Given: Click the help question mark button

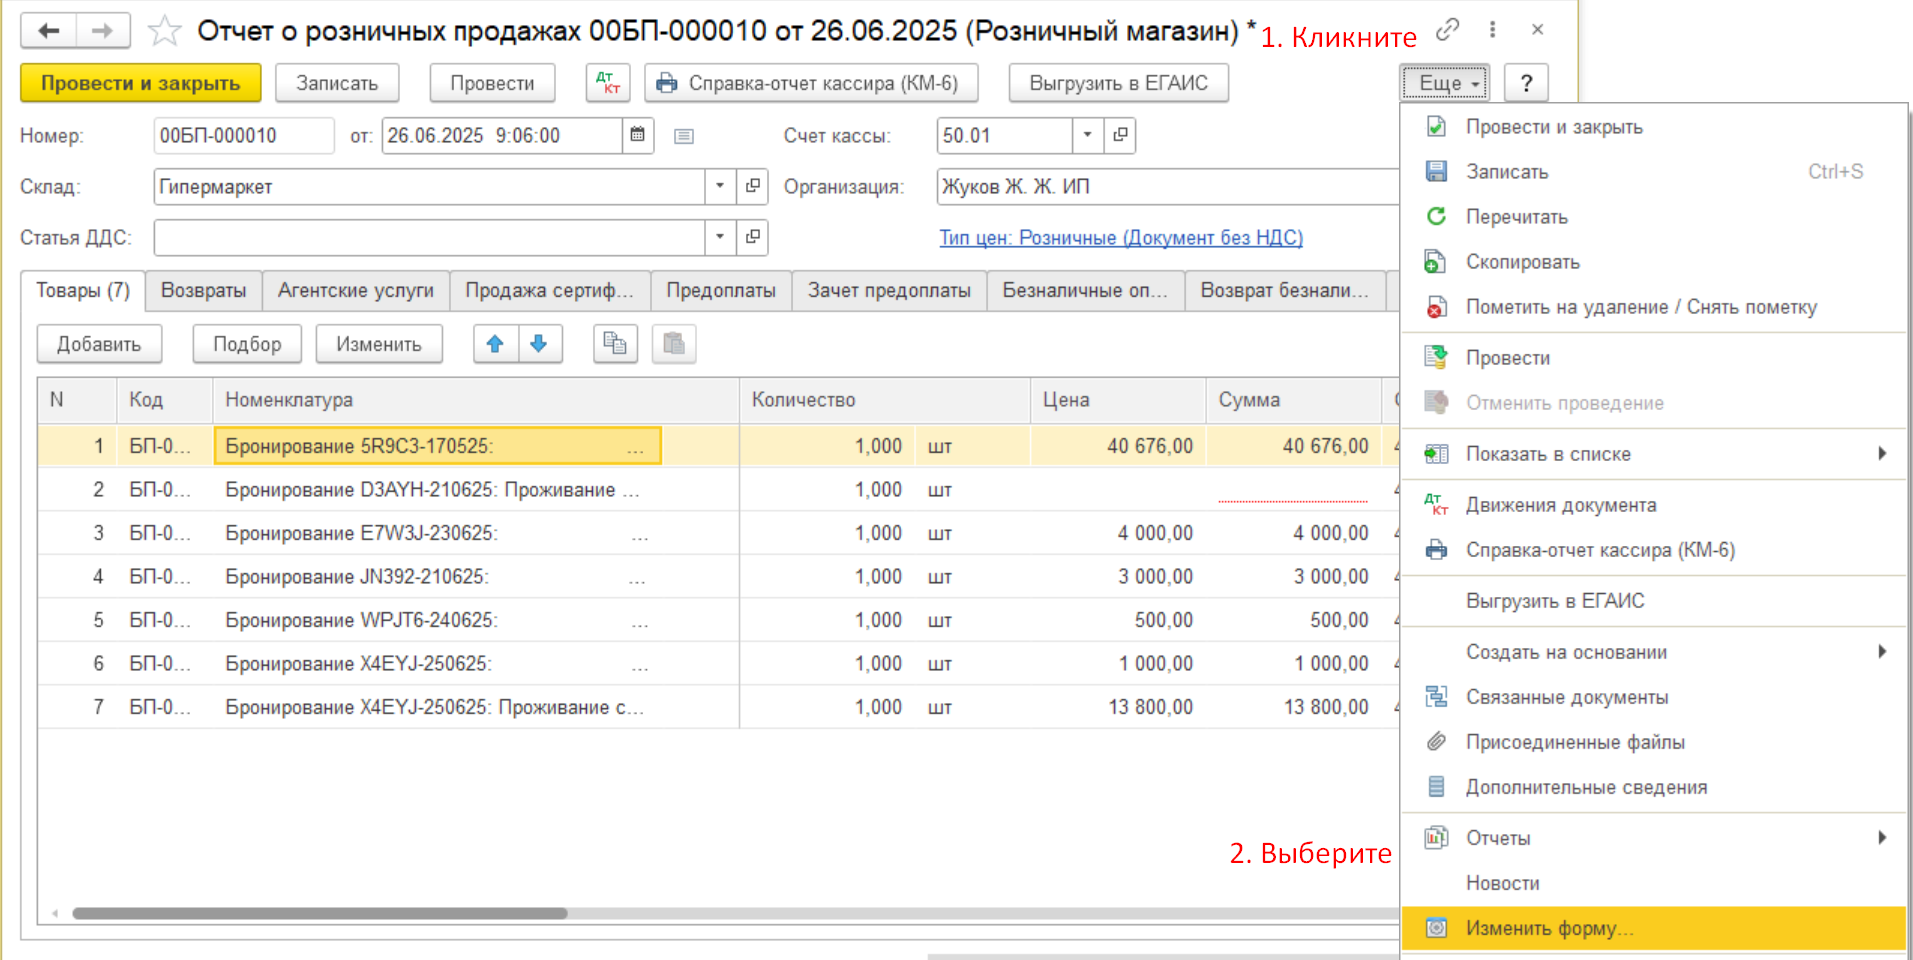Looking at the screenshot, I should click(x=1525, y=83).
